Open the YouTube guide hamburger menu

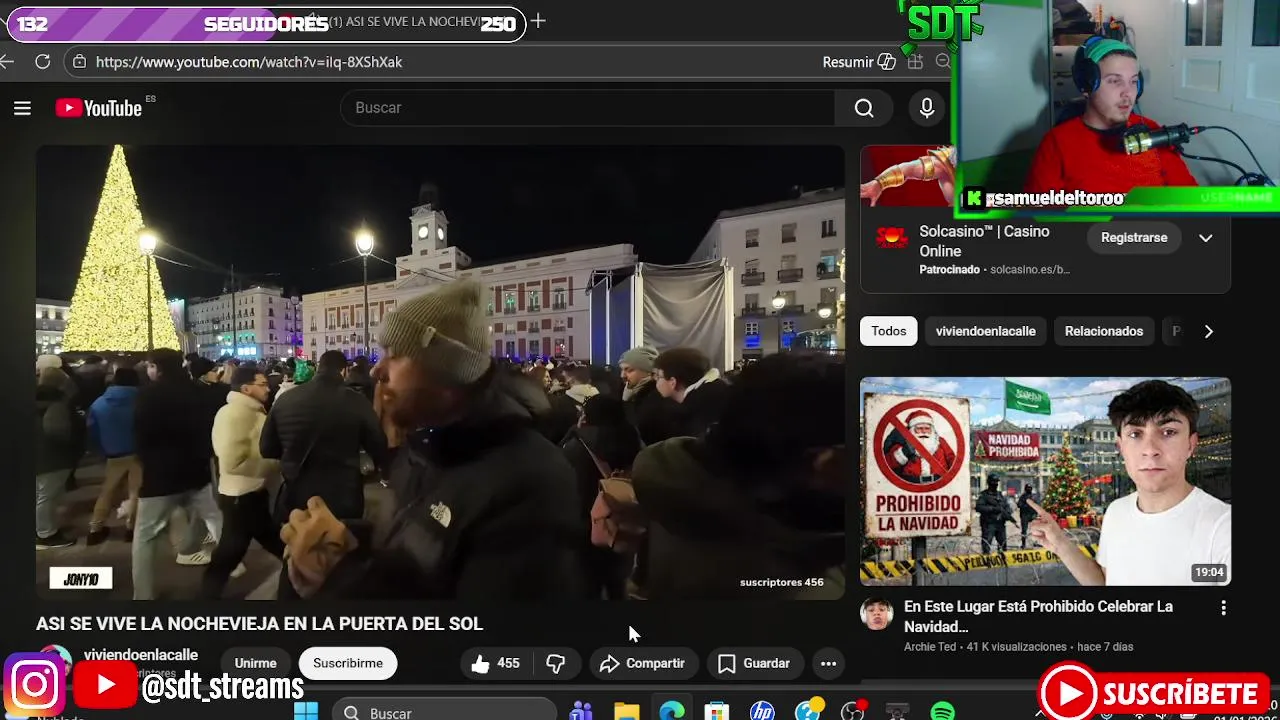pyautogui.click(x=22, y=108)
